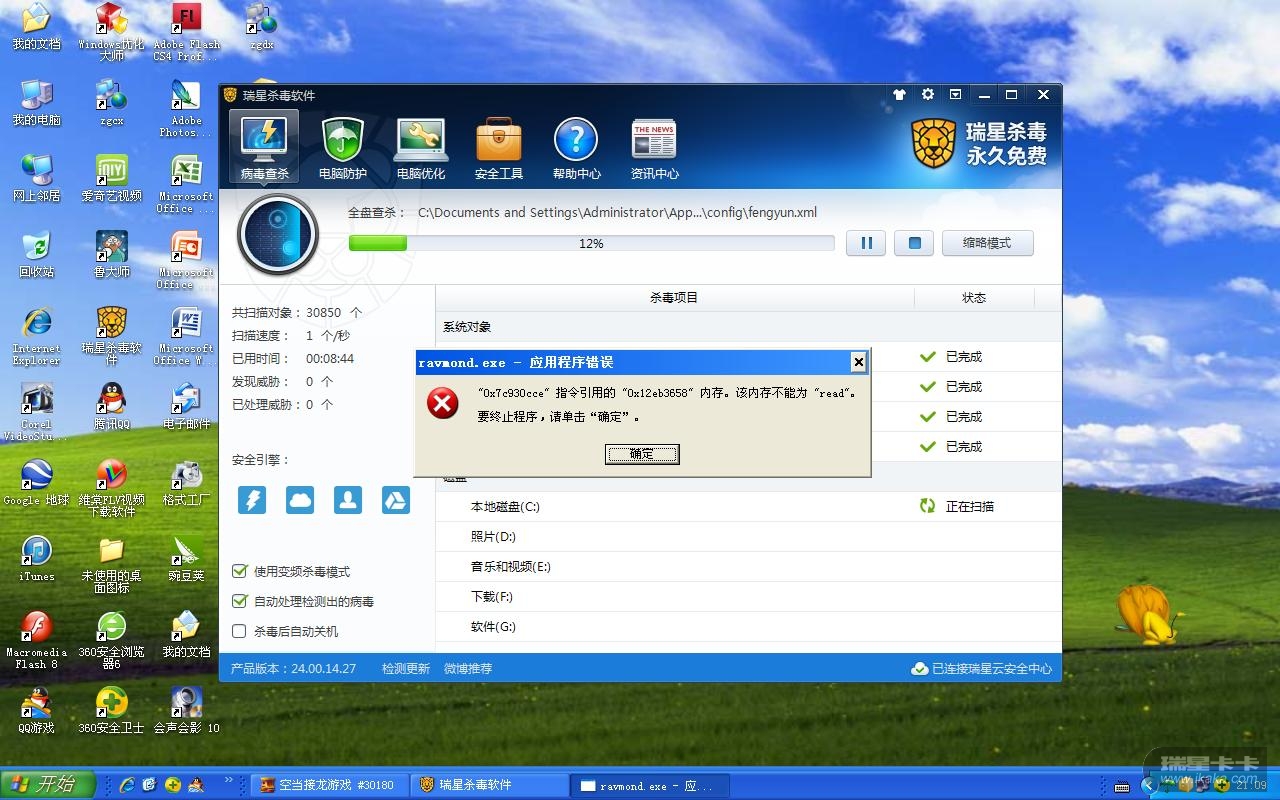
Task: Select the 软件(G:) drive row
Action: 748,626
